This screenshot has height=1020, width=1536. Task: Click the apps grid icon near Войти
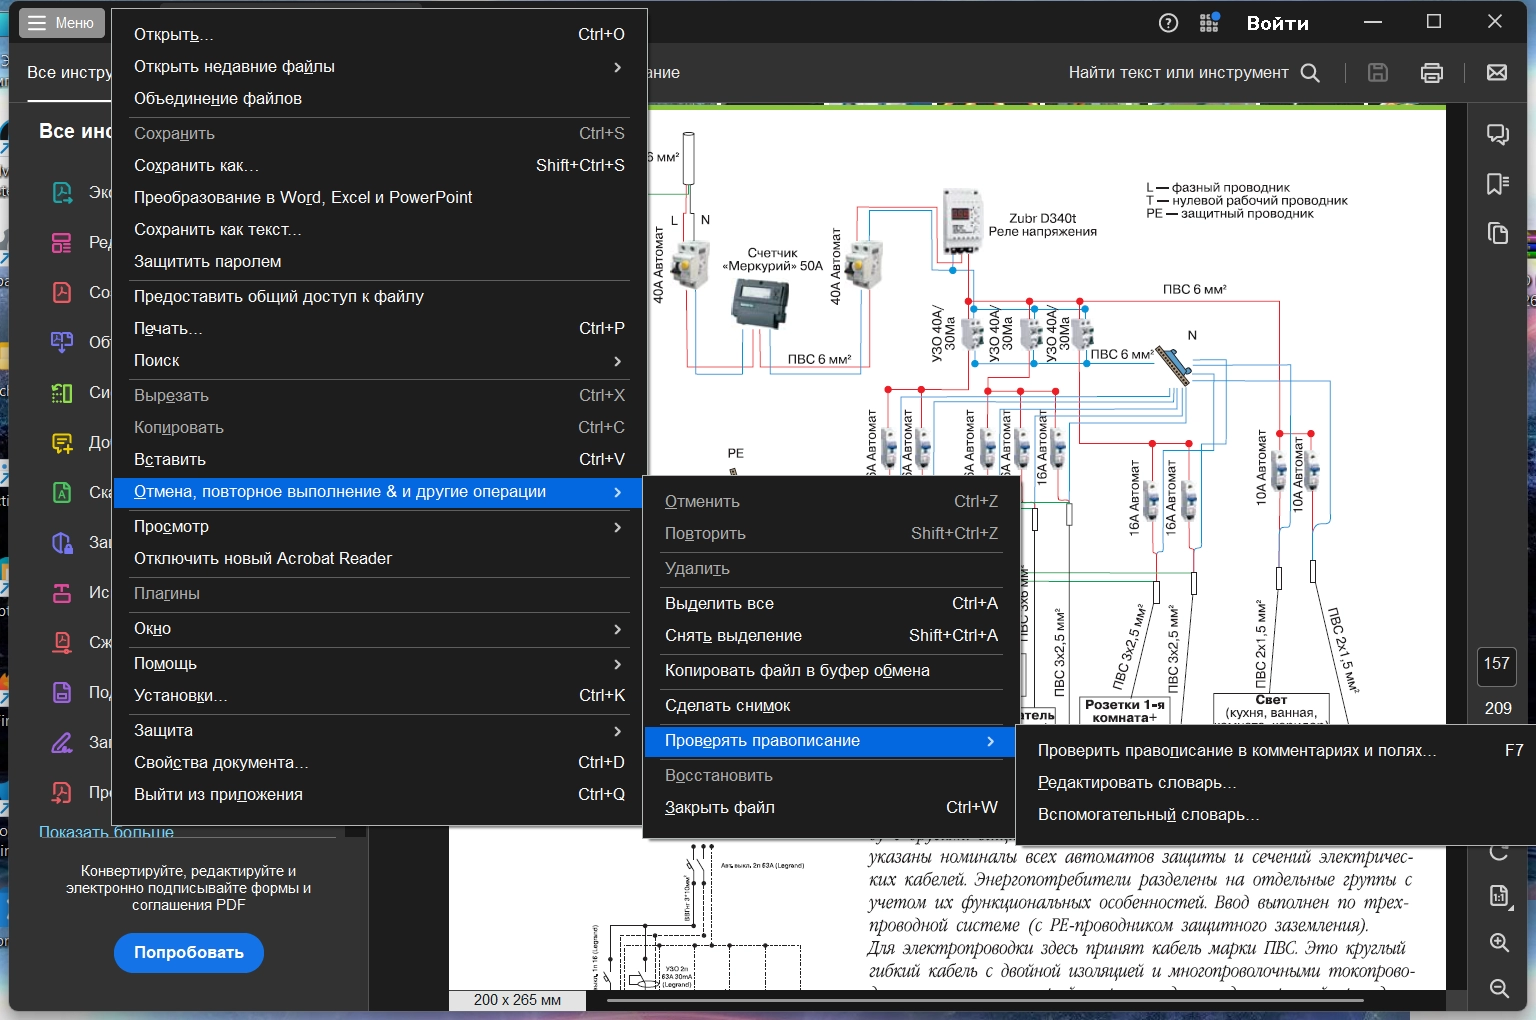[1209, 23]
